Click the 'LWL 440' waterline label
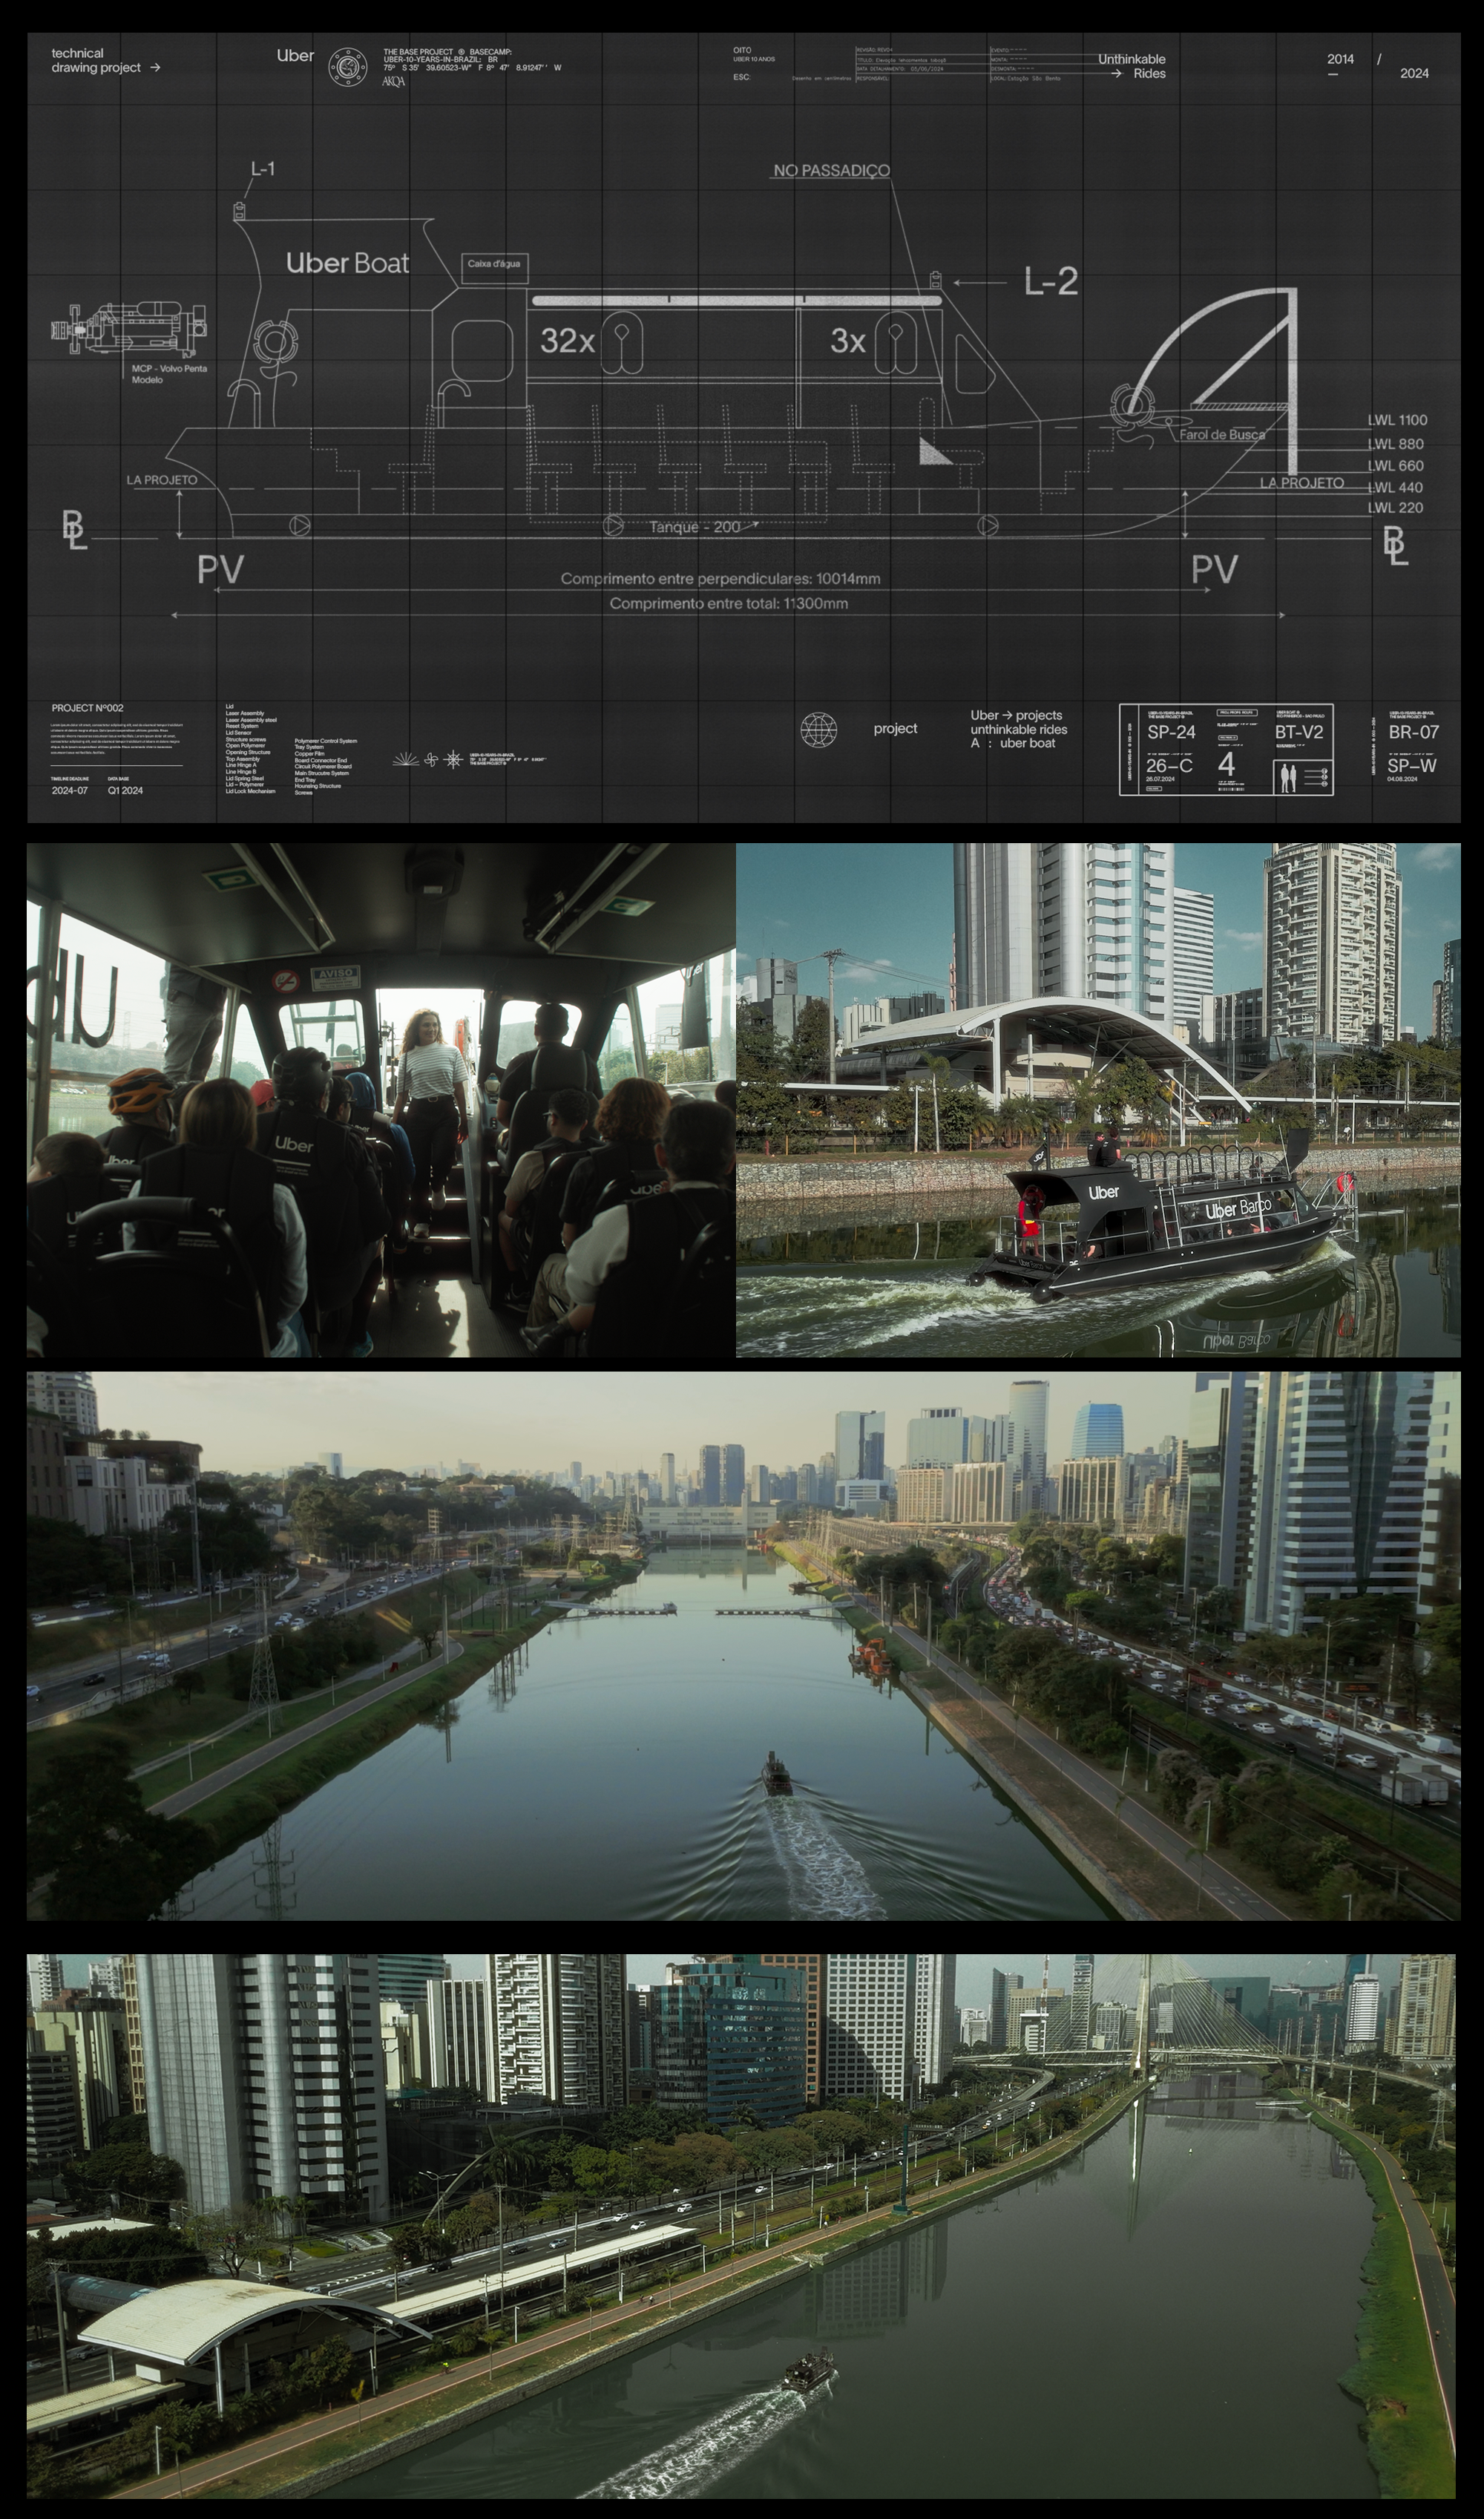The height and width of the screenshot is (2519, 1484). [x=1395, y=488]
